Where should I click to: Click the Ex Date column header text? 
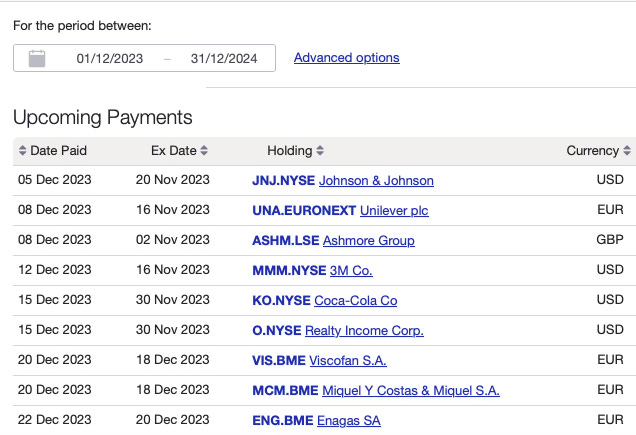pos(174,151)
